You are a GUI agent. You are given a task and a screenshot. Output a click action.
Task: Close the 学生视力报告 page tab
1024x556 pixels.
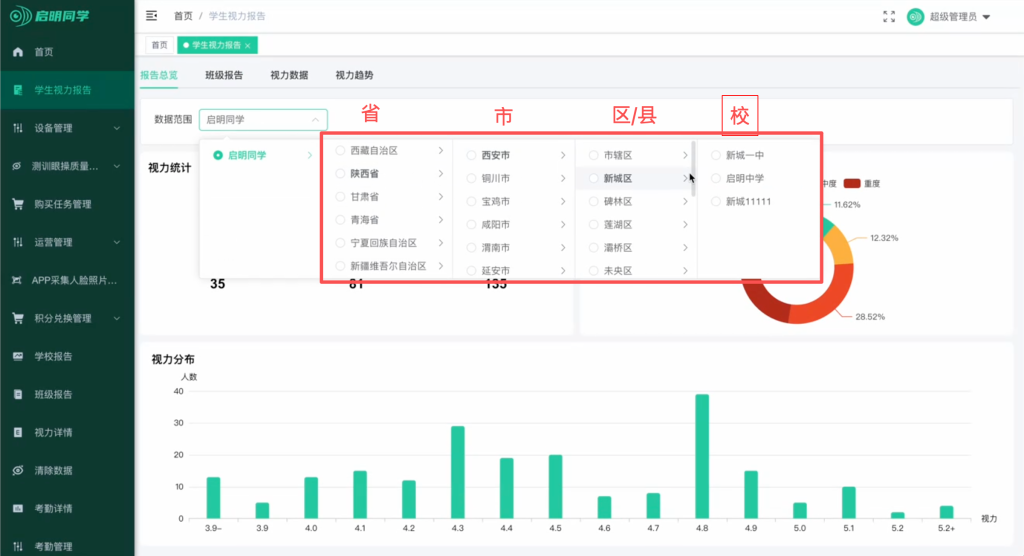click(248, 45)
